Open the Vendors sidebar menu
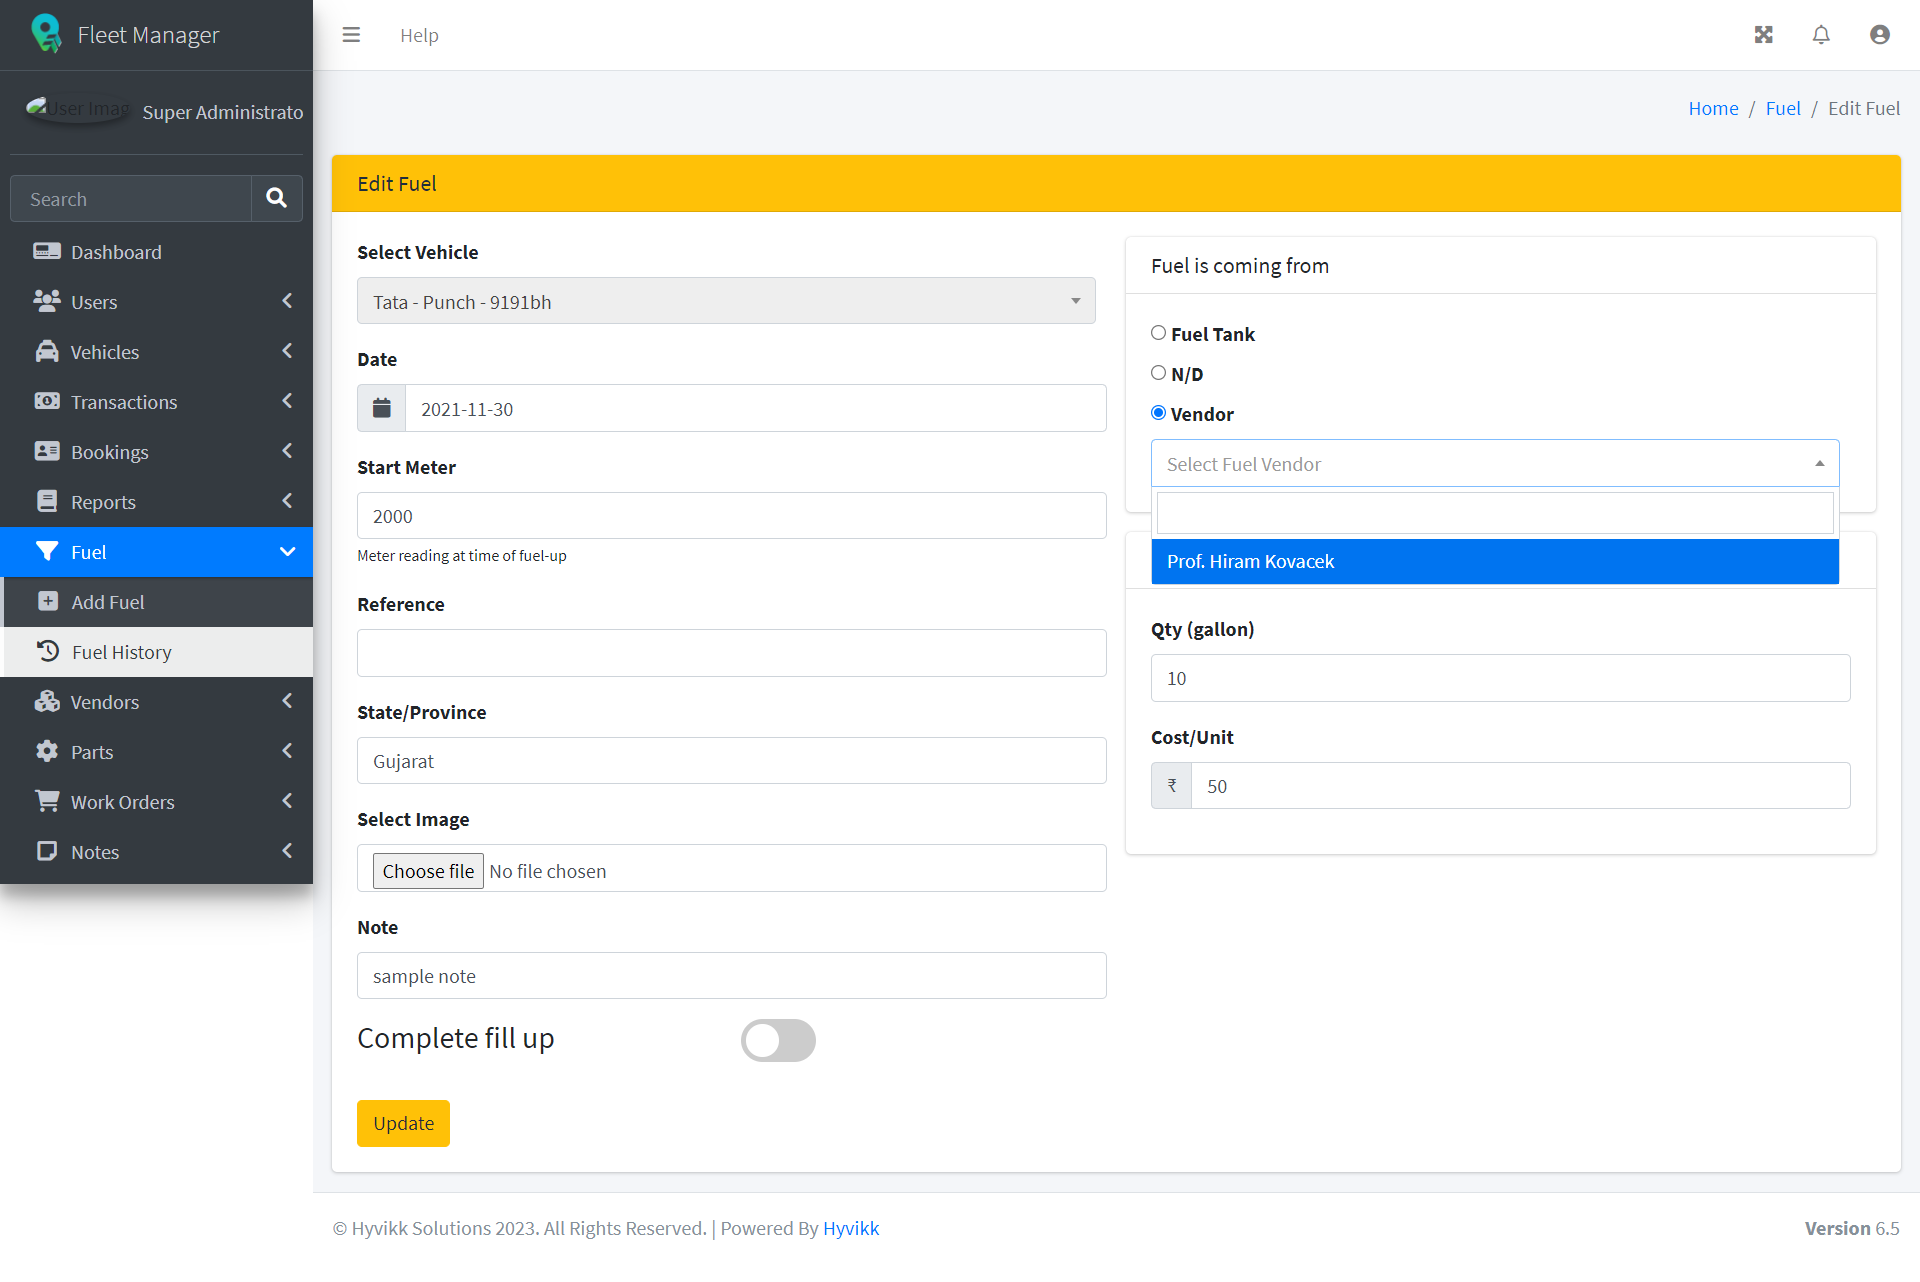The image size is (1920, 1282). (x=156, y=702)
